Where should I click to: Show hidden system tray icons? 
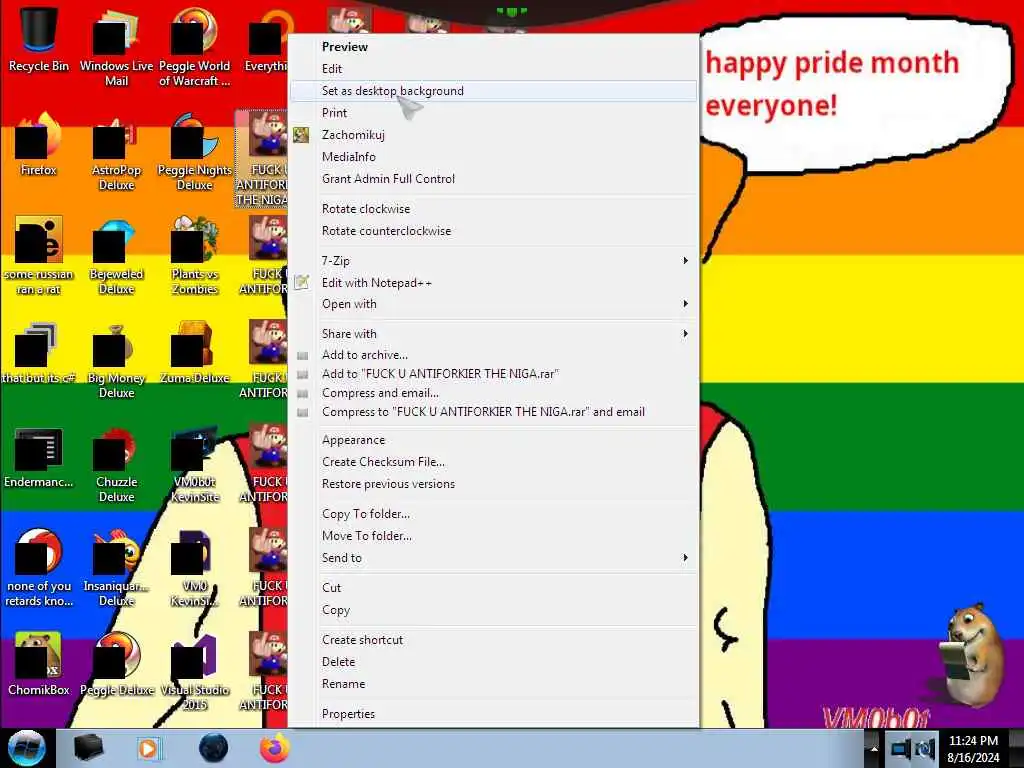point(874,749)
